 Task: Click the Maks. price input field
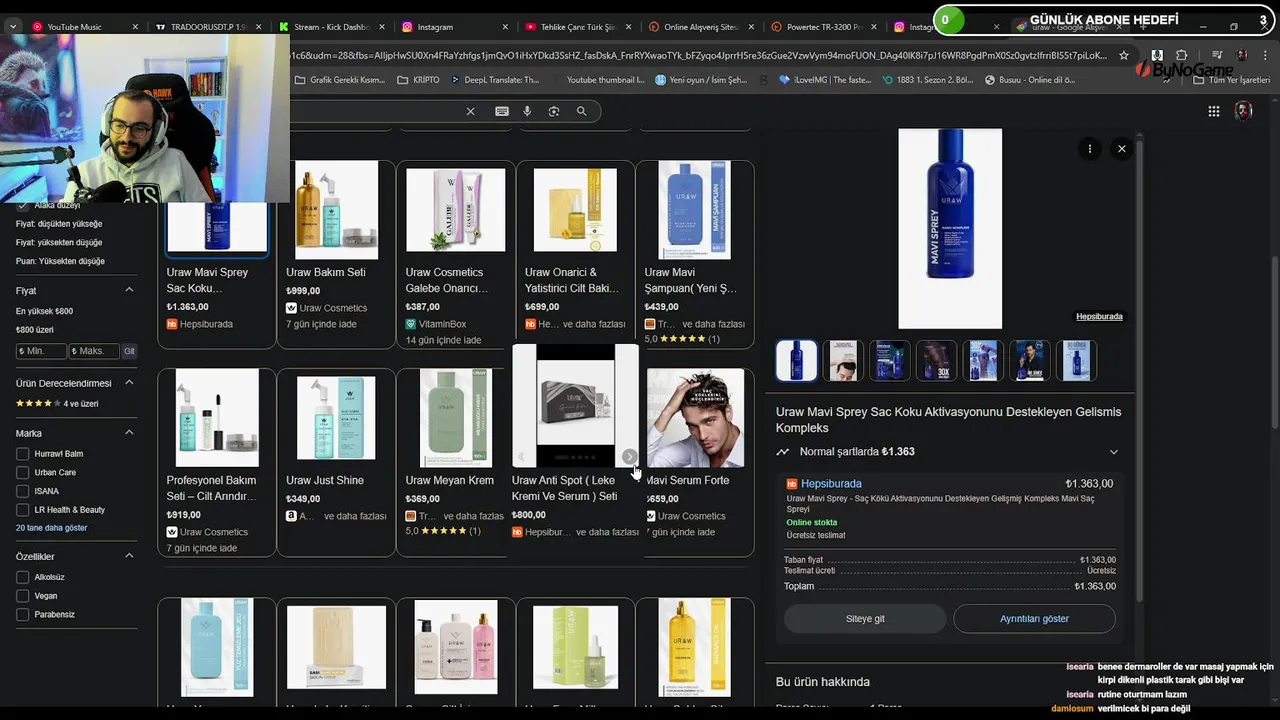(x=94, y=351)
